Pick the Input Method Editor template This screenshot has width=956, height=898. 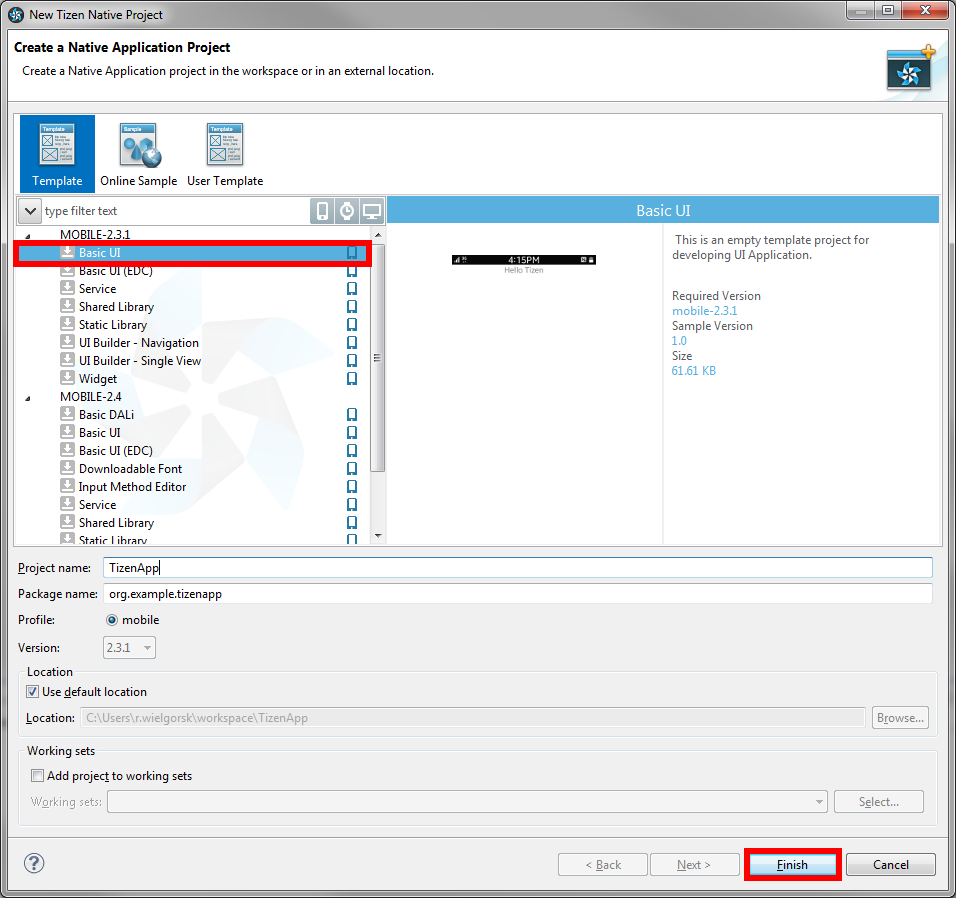[x=132, y=487]
